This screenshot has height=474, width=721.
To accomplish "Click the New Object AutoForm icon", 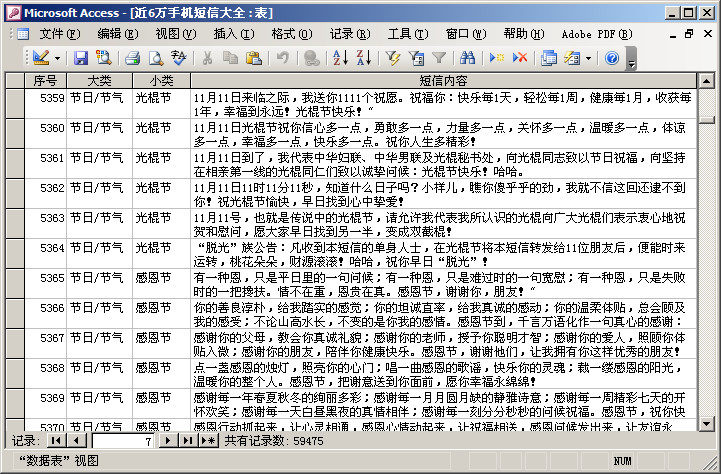I will coord(572,58).
